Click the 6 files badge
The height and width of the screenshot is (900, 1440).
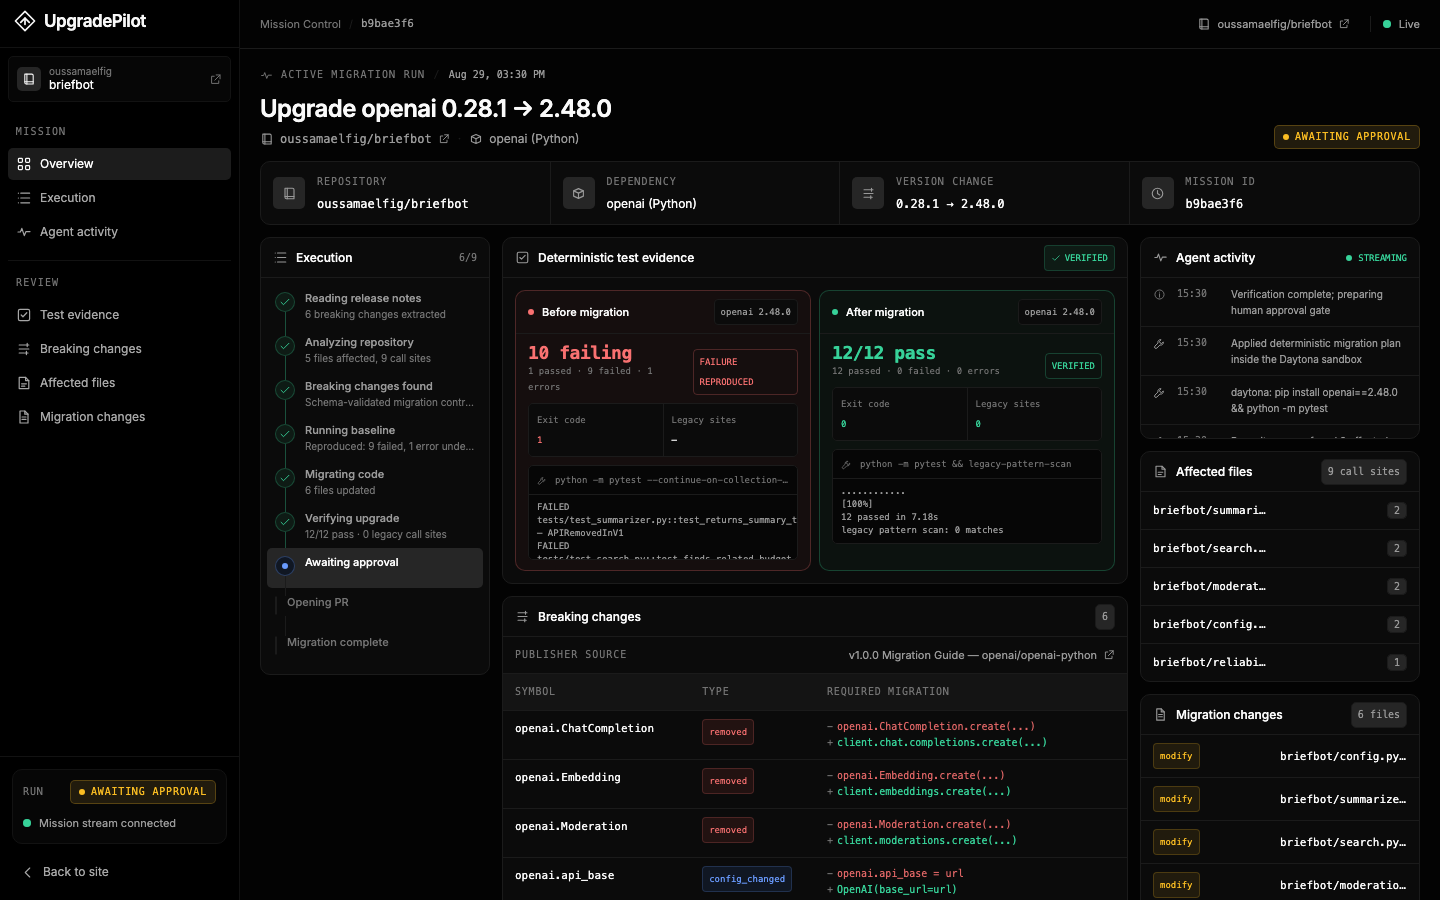1379,715
